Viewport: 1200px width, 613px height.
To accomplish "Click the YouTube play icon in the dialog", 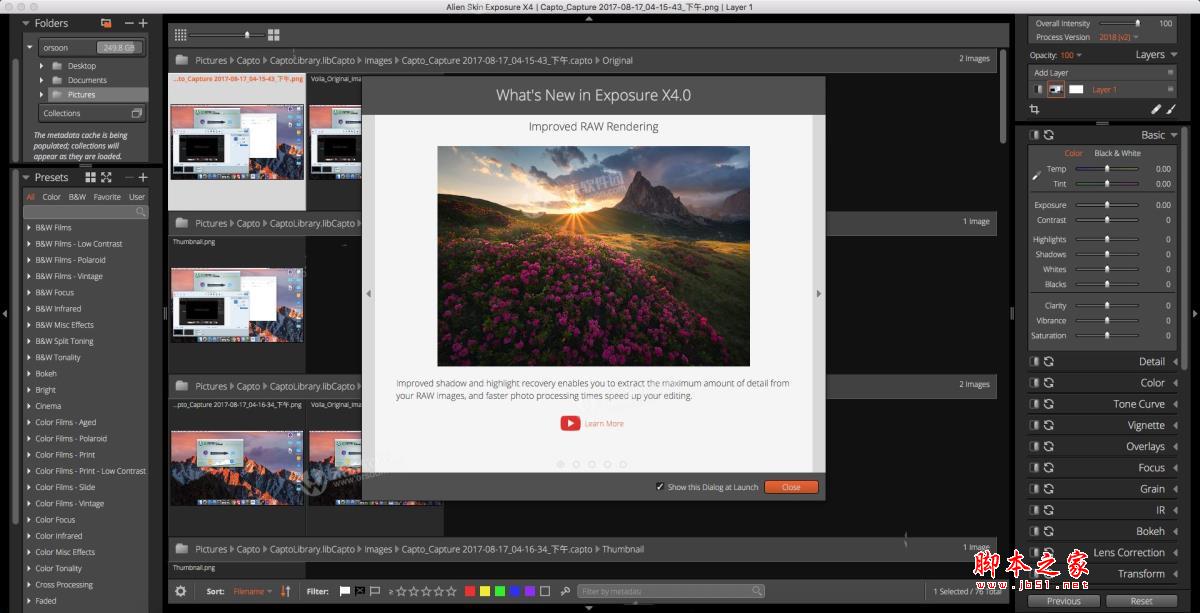I will click(570, 423).
